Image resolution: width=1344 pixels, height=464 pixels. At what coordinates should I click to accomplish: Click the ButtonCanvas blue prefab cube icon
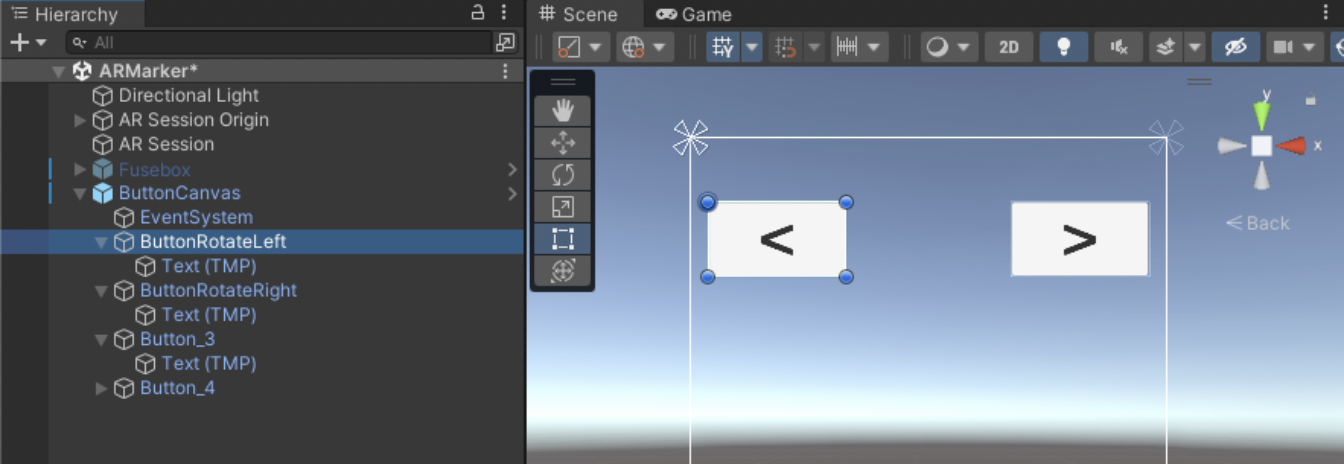(x=103, y=193)
